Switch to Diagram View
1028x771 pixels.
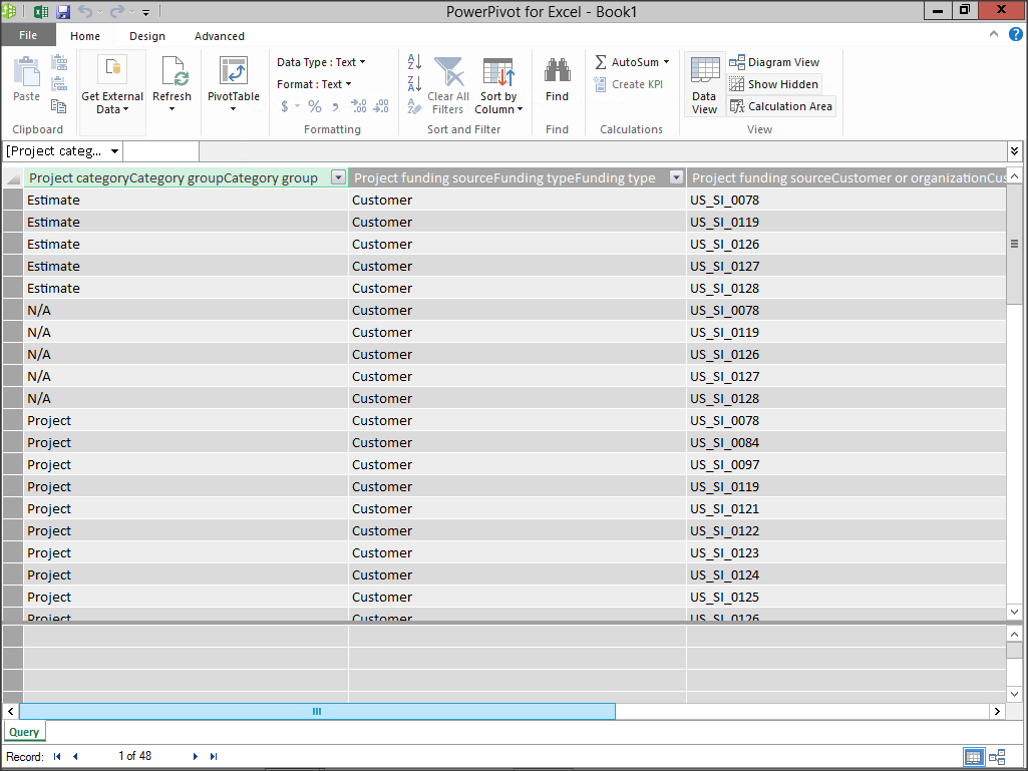click(x=774, y=62)
